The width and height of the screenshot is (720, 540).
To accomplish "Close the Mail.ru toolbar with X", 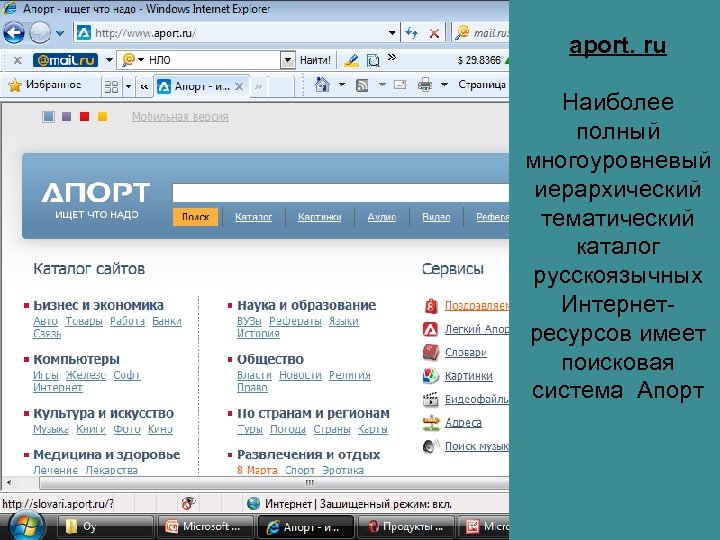I will tap(17, 60).
